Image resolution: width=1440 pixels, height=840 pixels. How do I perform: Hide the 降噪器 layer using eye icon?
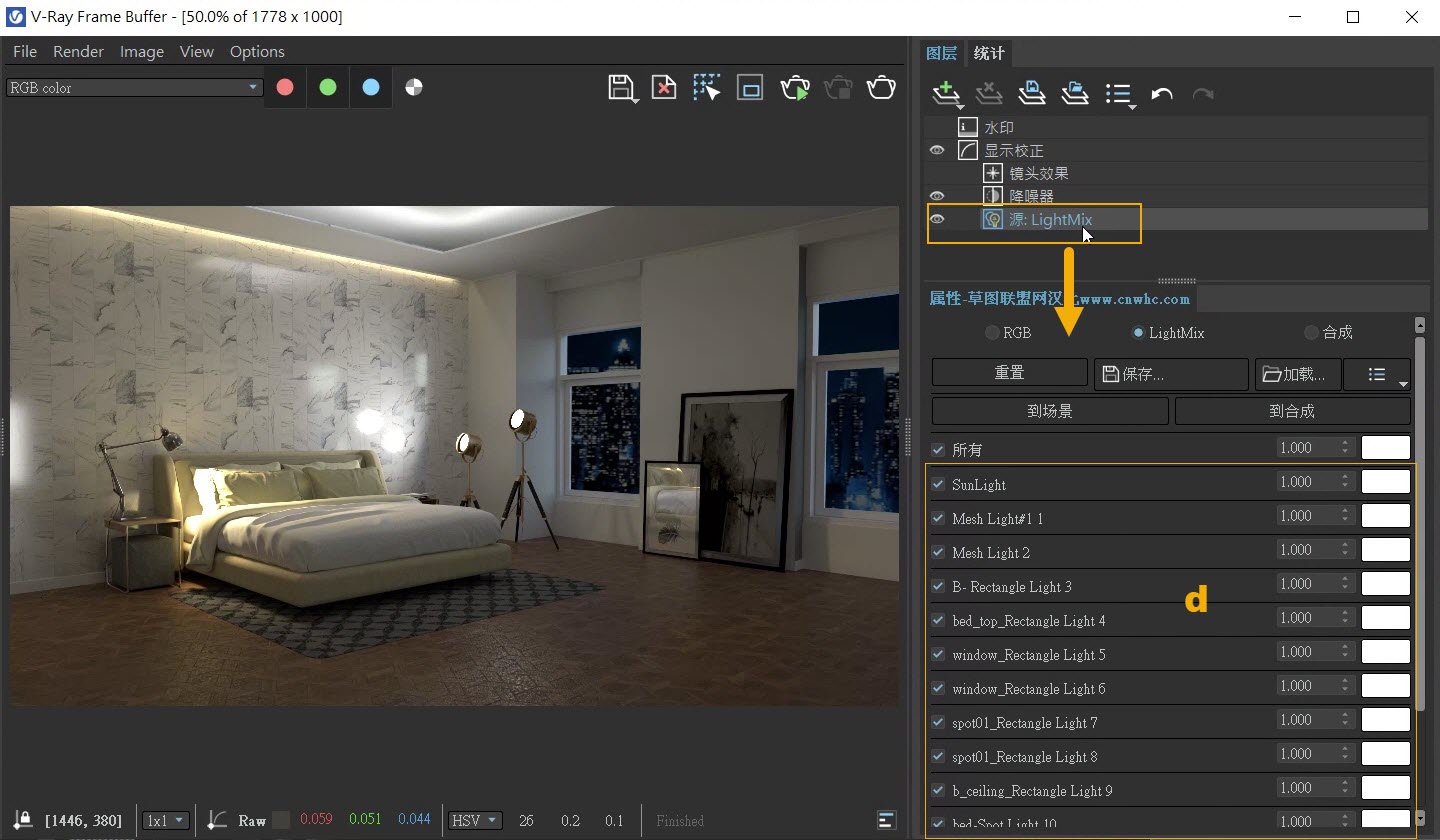click(x=937, y=196)
